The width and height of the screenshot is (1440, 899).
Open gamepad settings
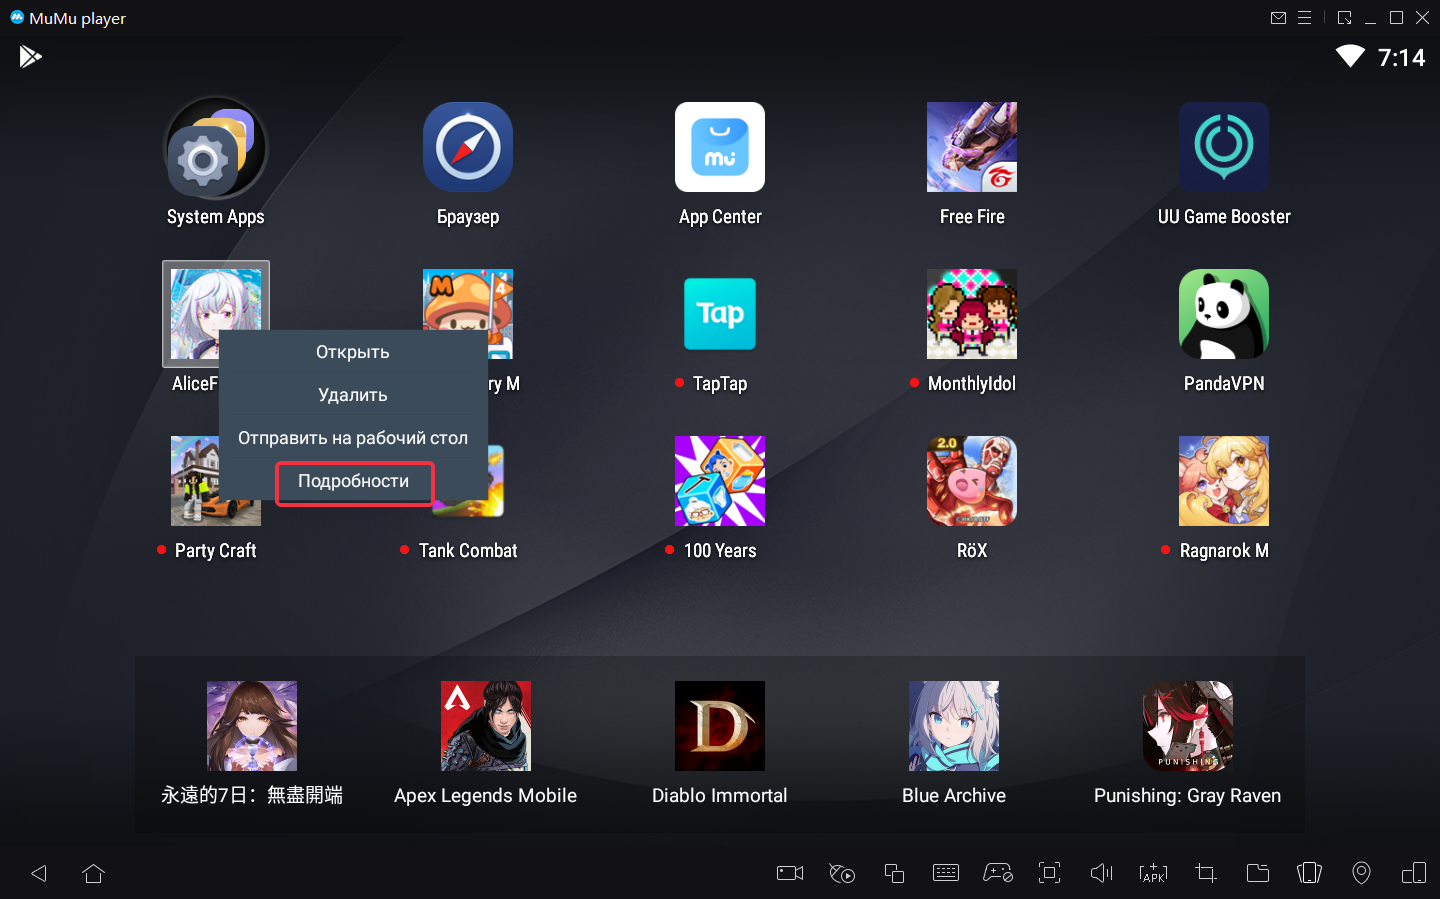click(x=998, y=873)
